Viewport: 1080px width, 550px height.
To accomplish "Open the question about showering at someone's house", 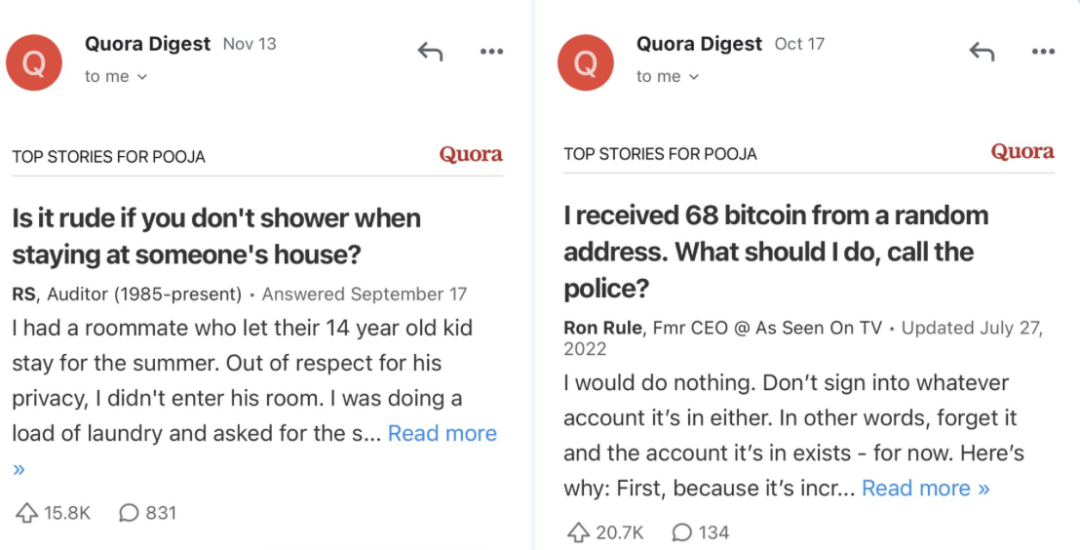I will [x=216, y=236].
